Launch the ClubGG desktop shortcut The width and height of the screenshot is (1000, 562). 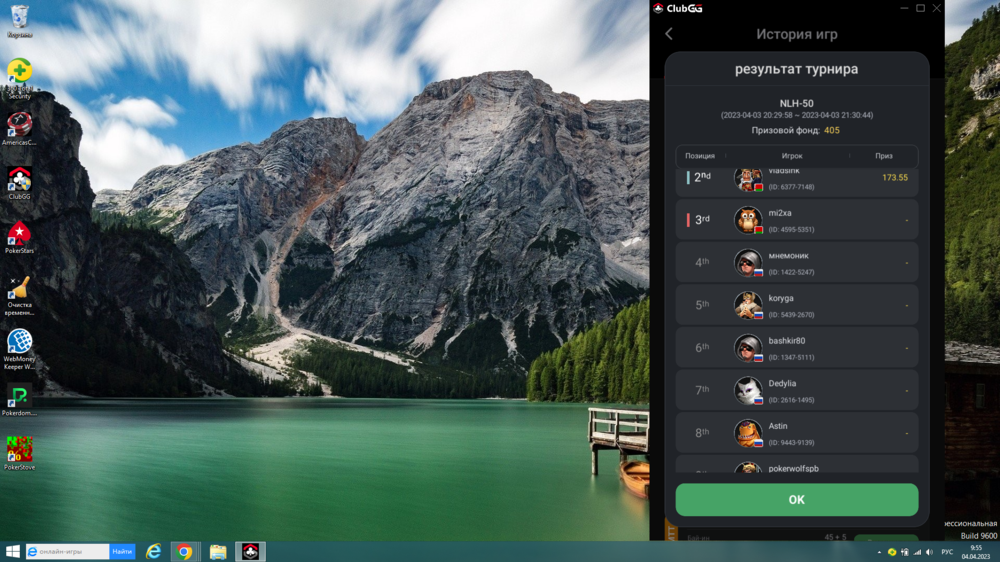point(19,180)
